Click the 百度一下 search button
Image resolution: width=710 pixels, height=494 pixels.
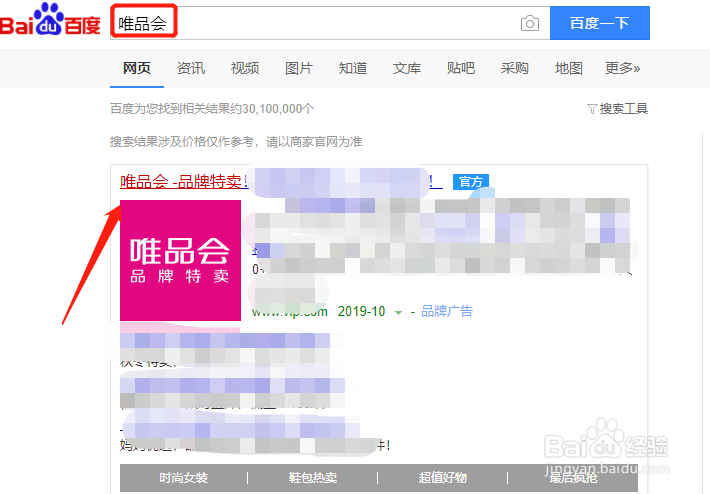tap(600, 23)
